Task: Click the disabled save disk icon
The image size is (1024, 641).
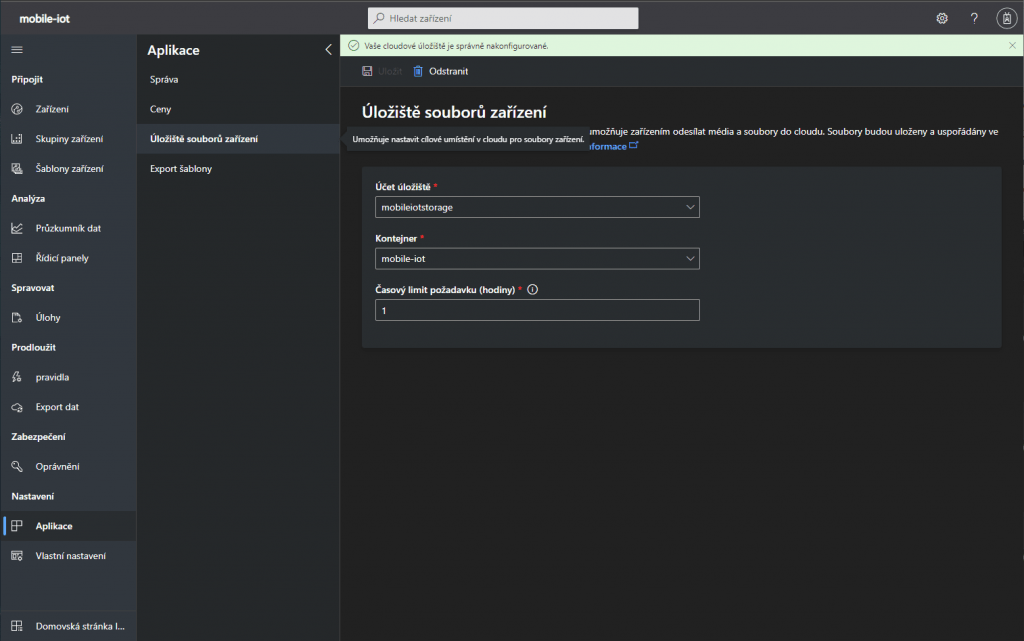Action: pyautogui.click(x=367, y=71)
